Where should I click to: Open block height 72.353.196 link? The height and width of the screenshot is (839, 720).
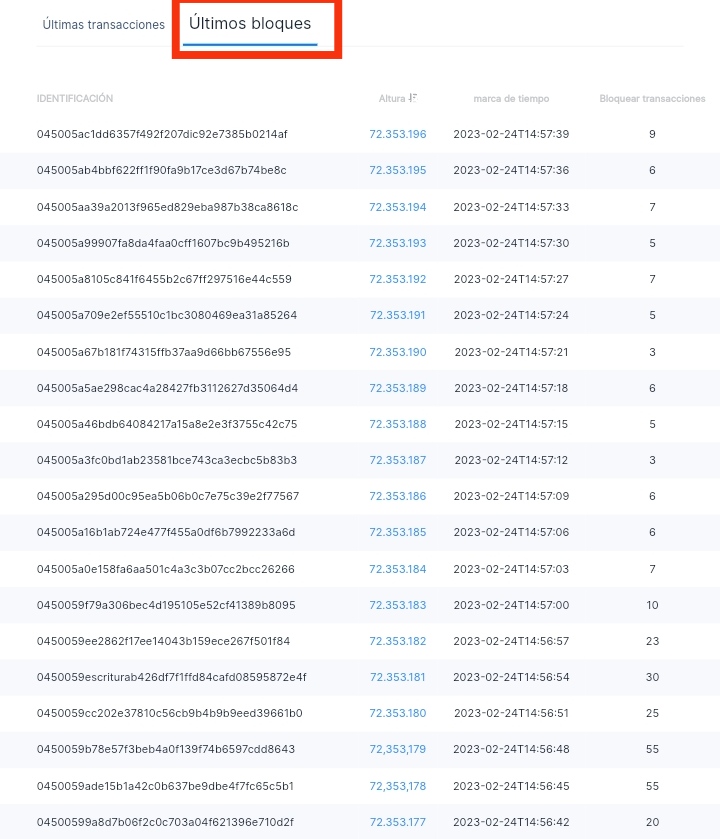(397, 134)
